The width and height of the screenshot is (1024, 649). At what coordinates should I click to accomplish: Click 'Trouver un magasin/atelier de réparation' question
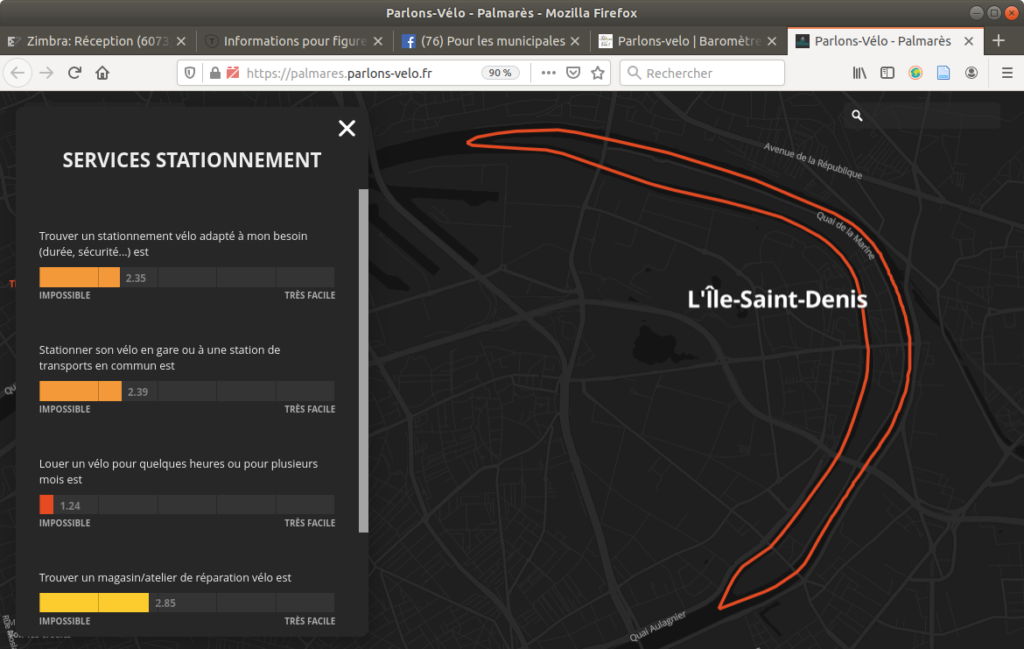[165, 577]
